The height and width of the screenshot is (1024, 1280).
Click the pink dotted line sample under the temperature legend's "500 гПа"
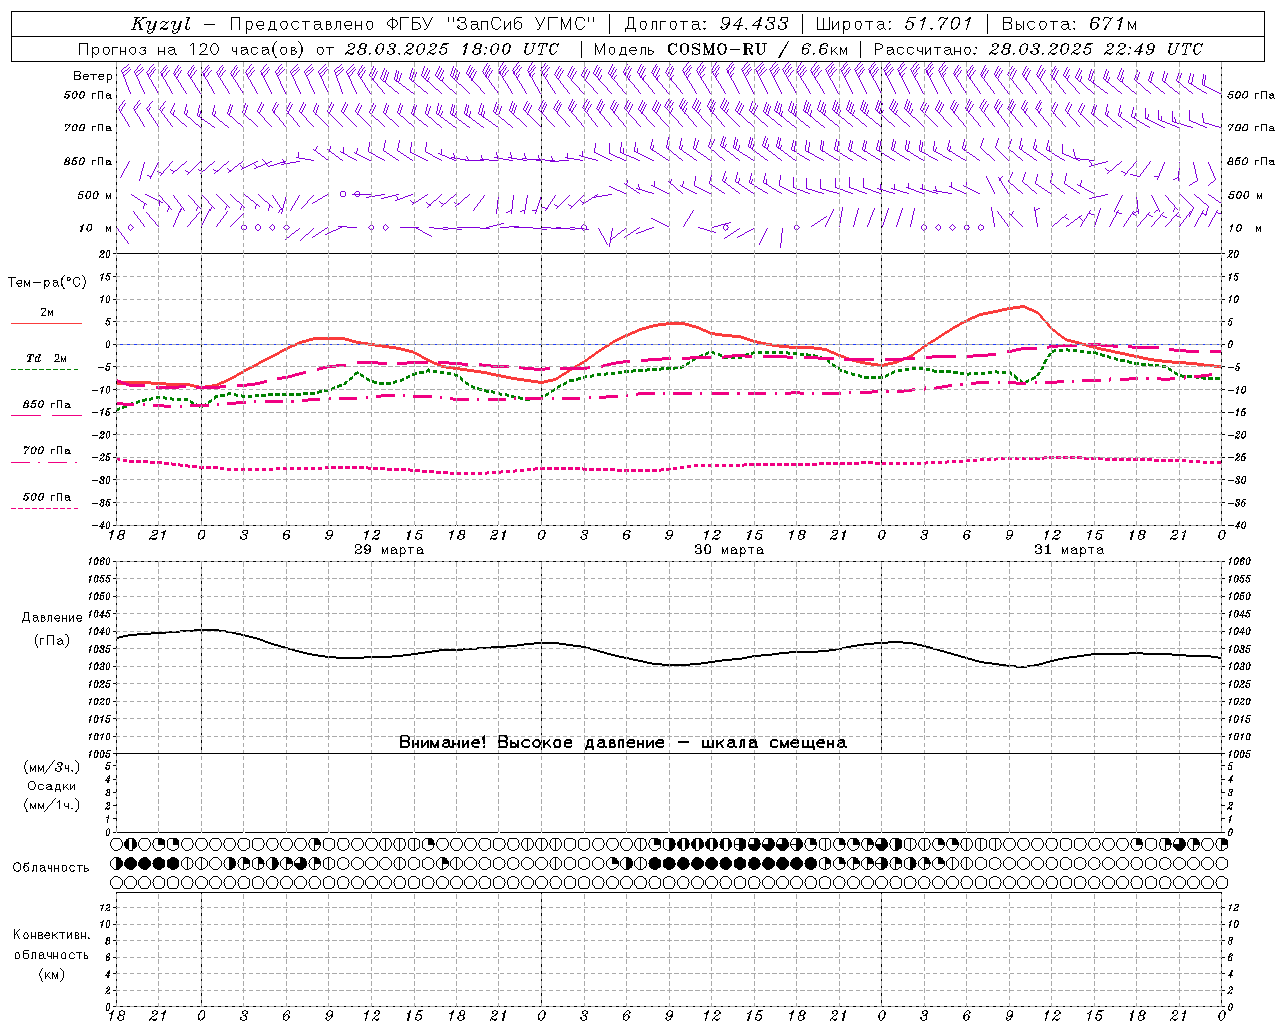coord(44,508)
